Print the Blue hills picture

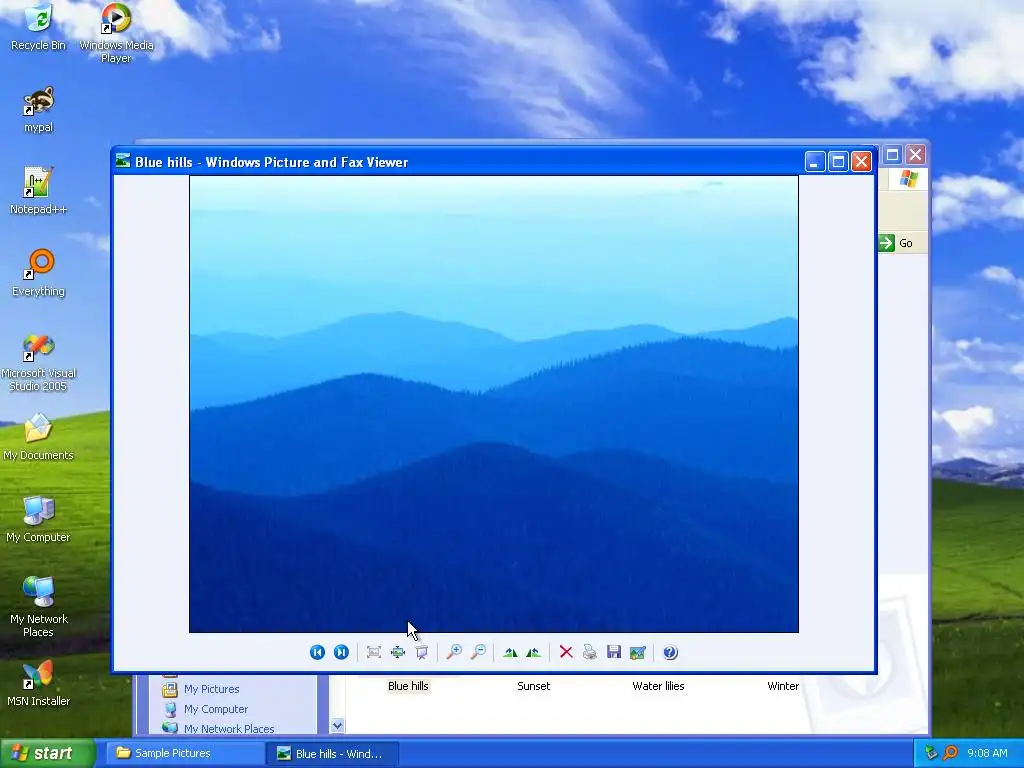590,652
